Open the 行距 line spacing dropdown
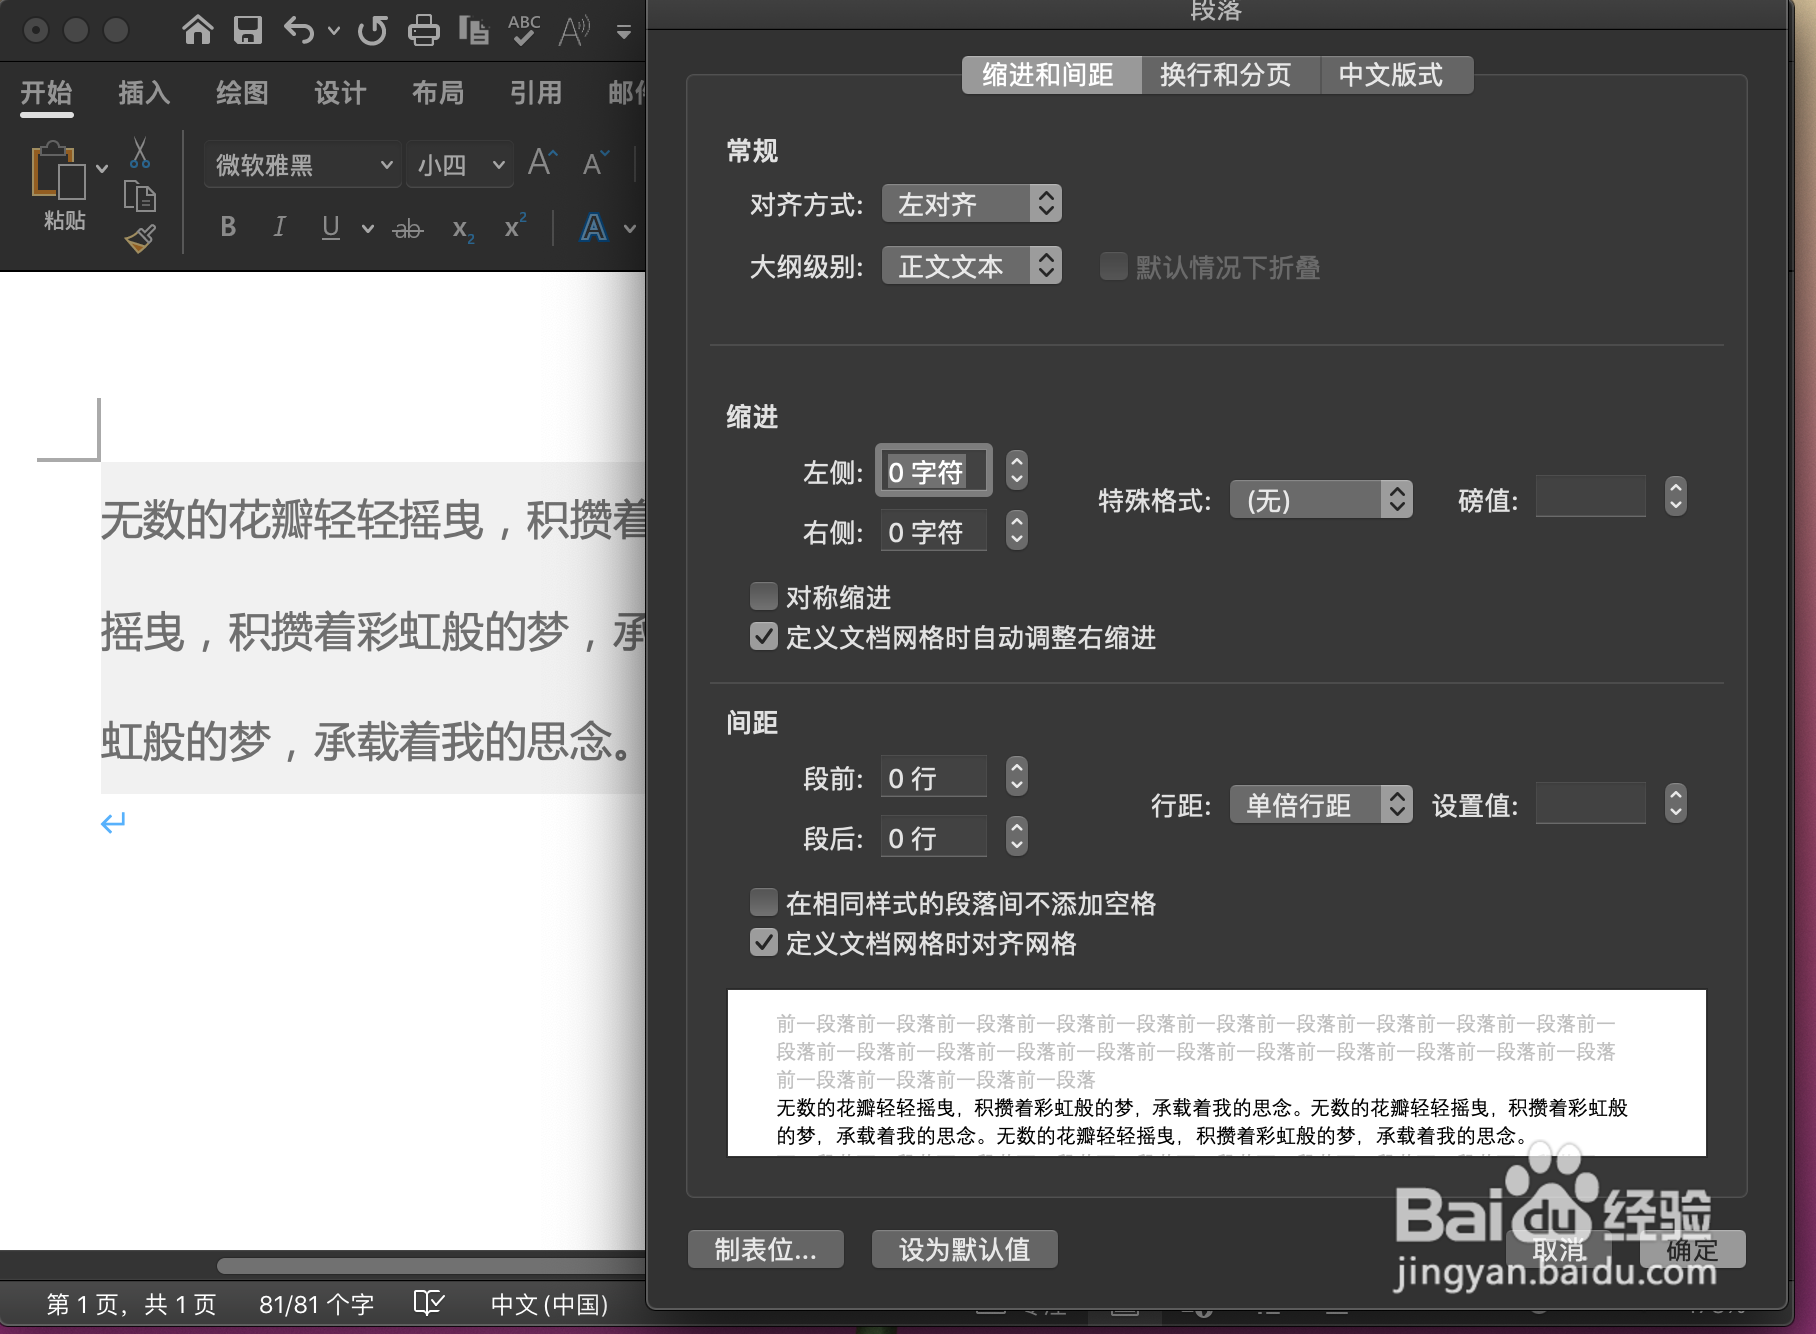This screenshot has width=1816, height=1334. click(x=1319, y=804)
